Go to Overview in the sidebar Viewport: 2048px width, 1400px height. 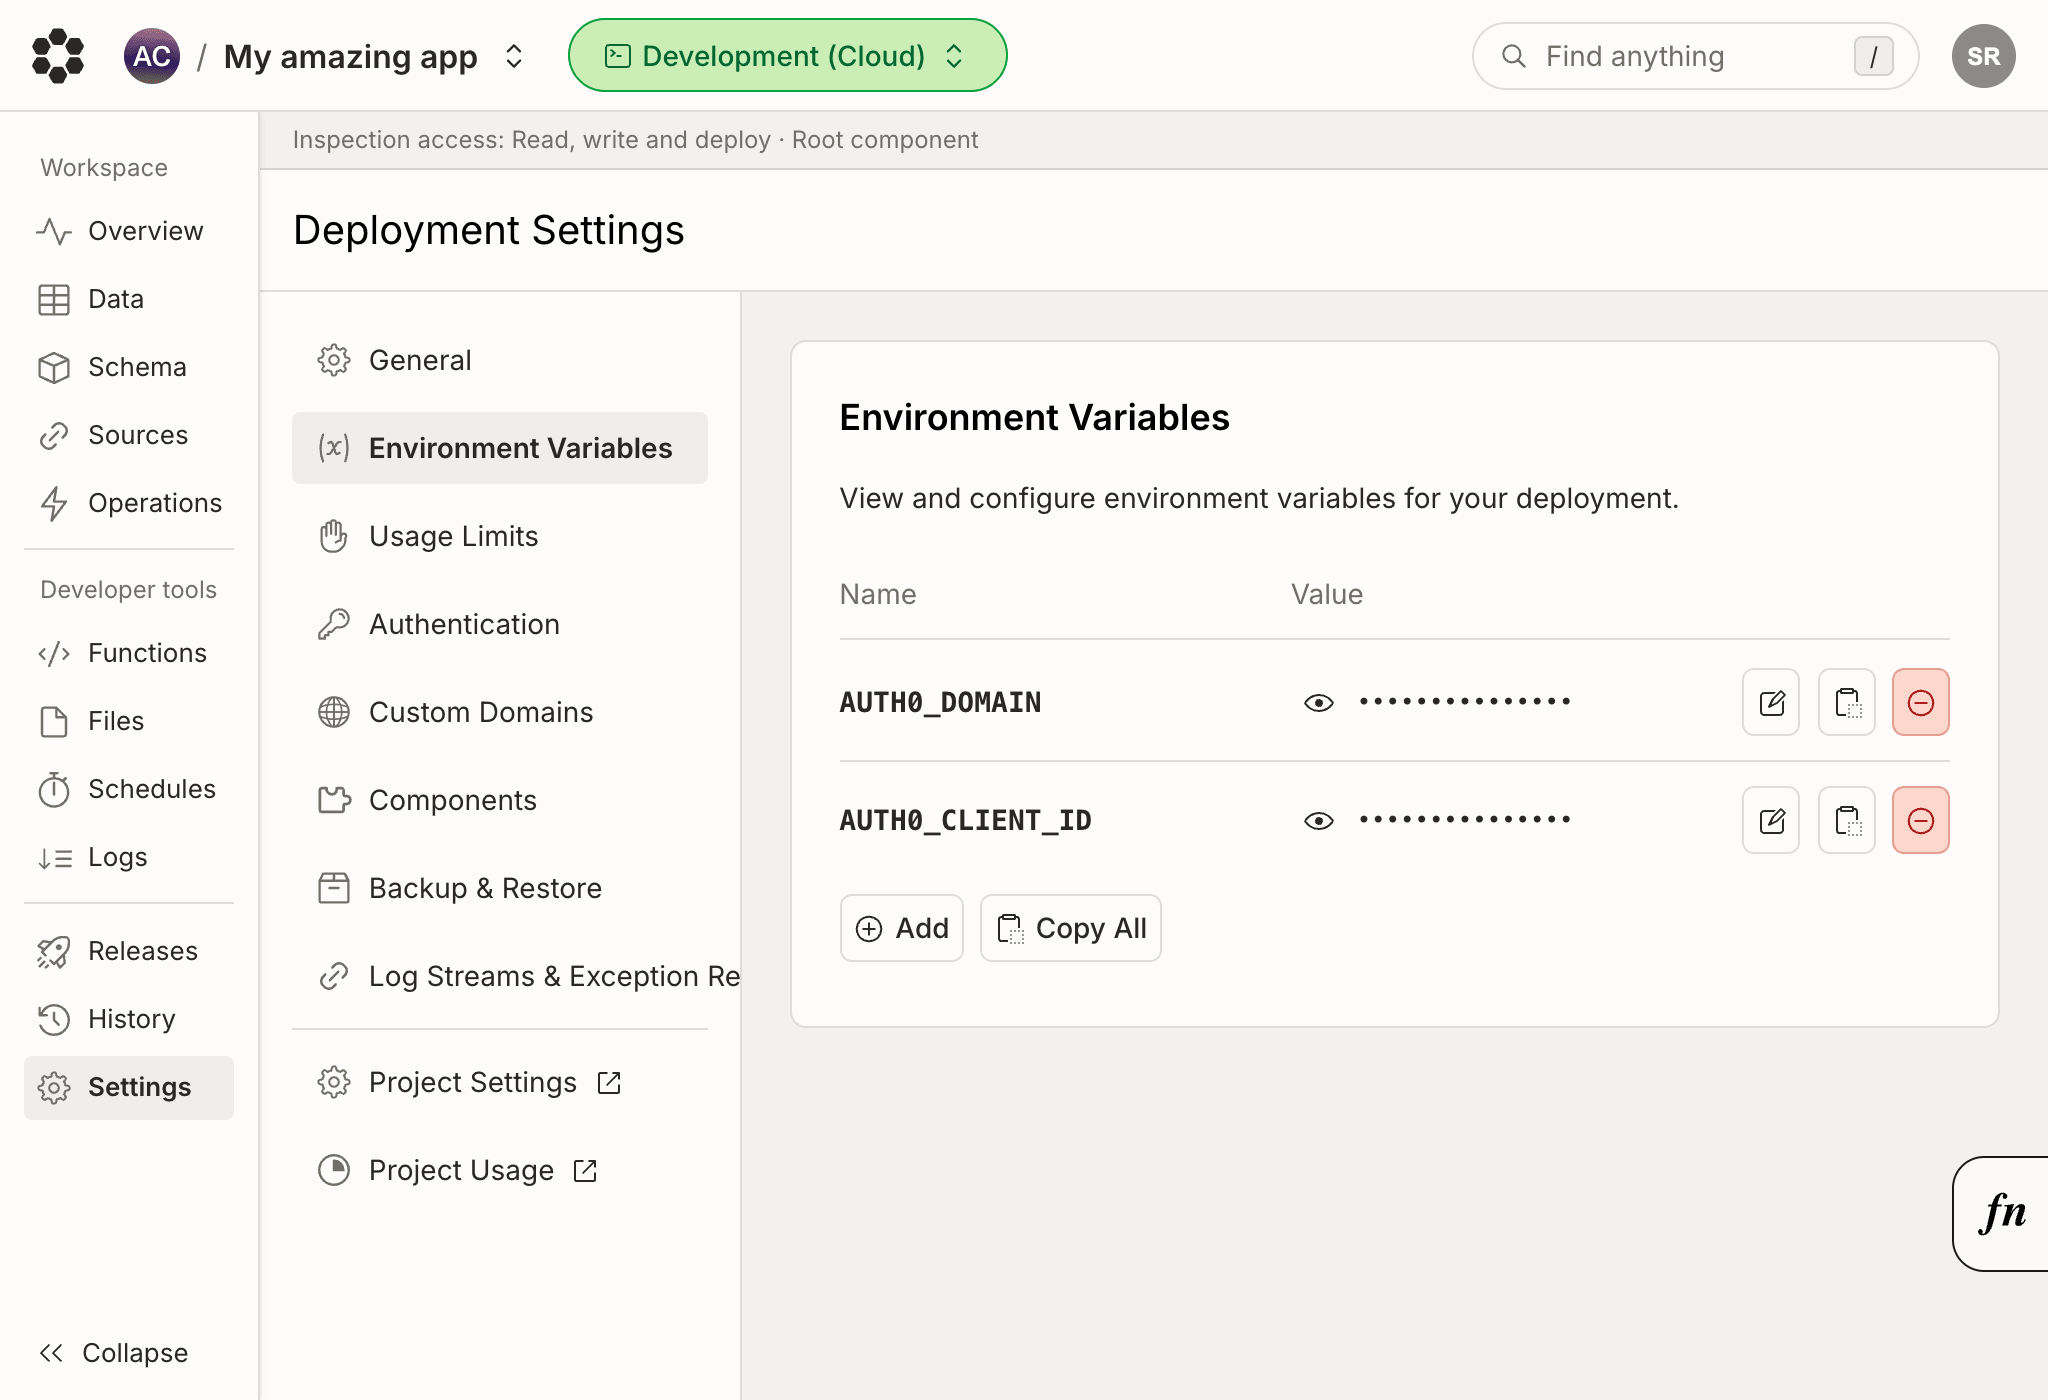coord(129,231)
